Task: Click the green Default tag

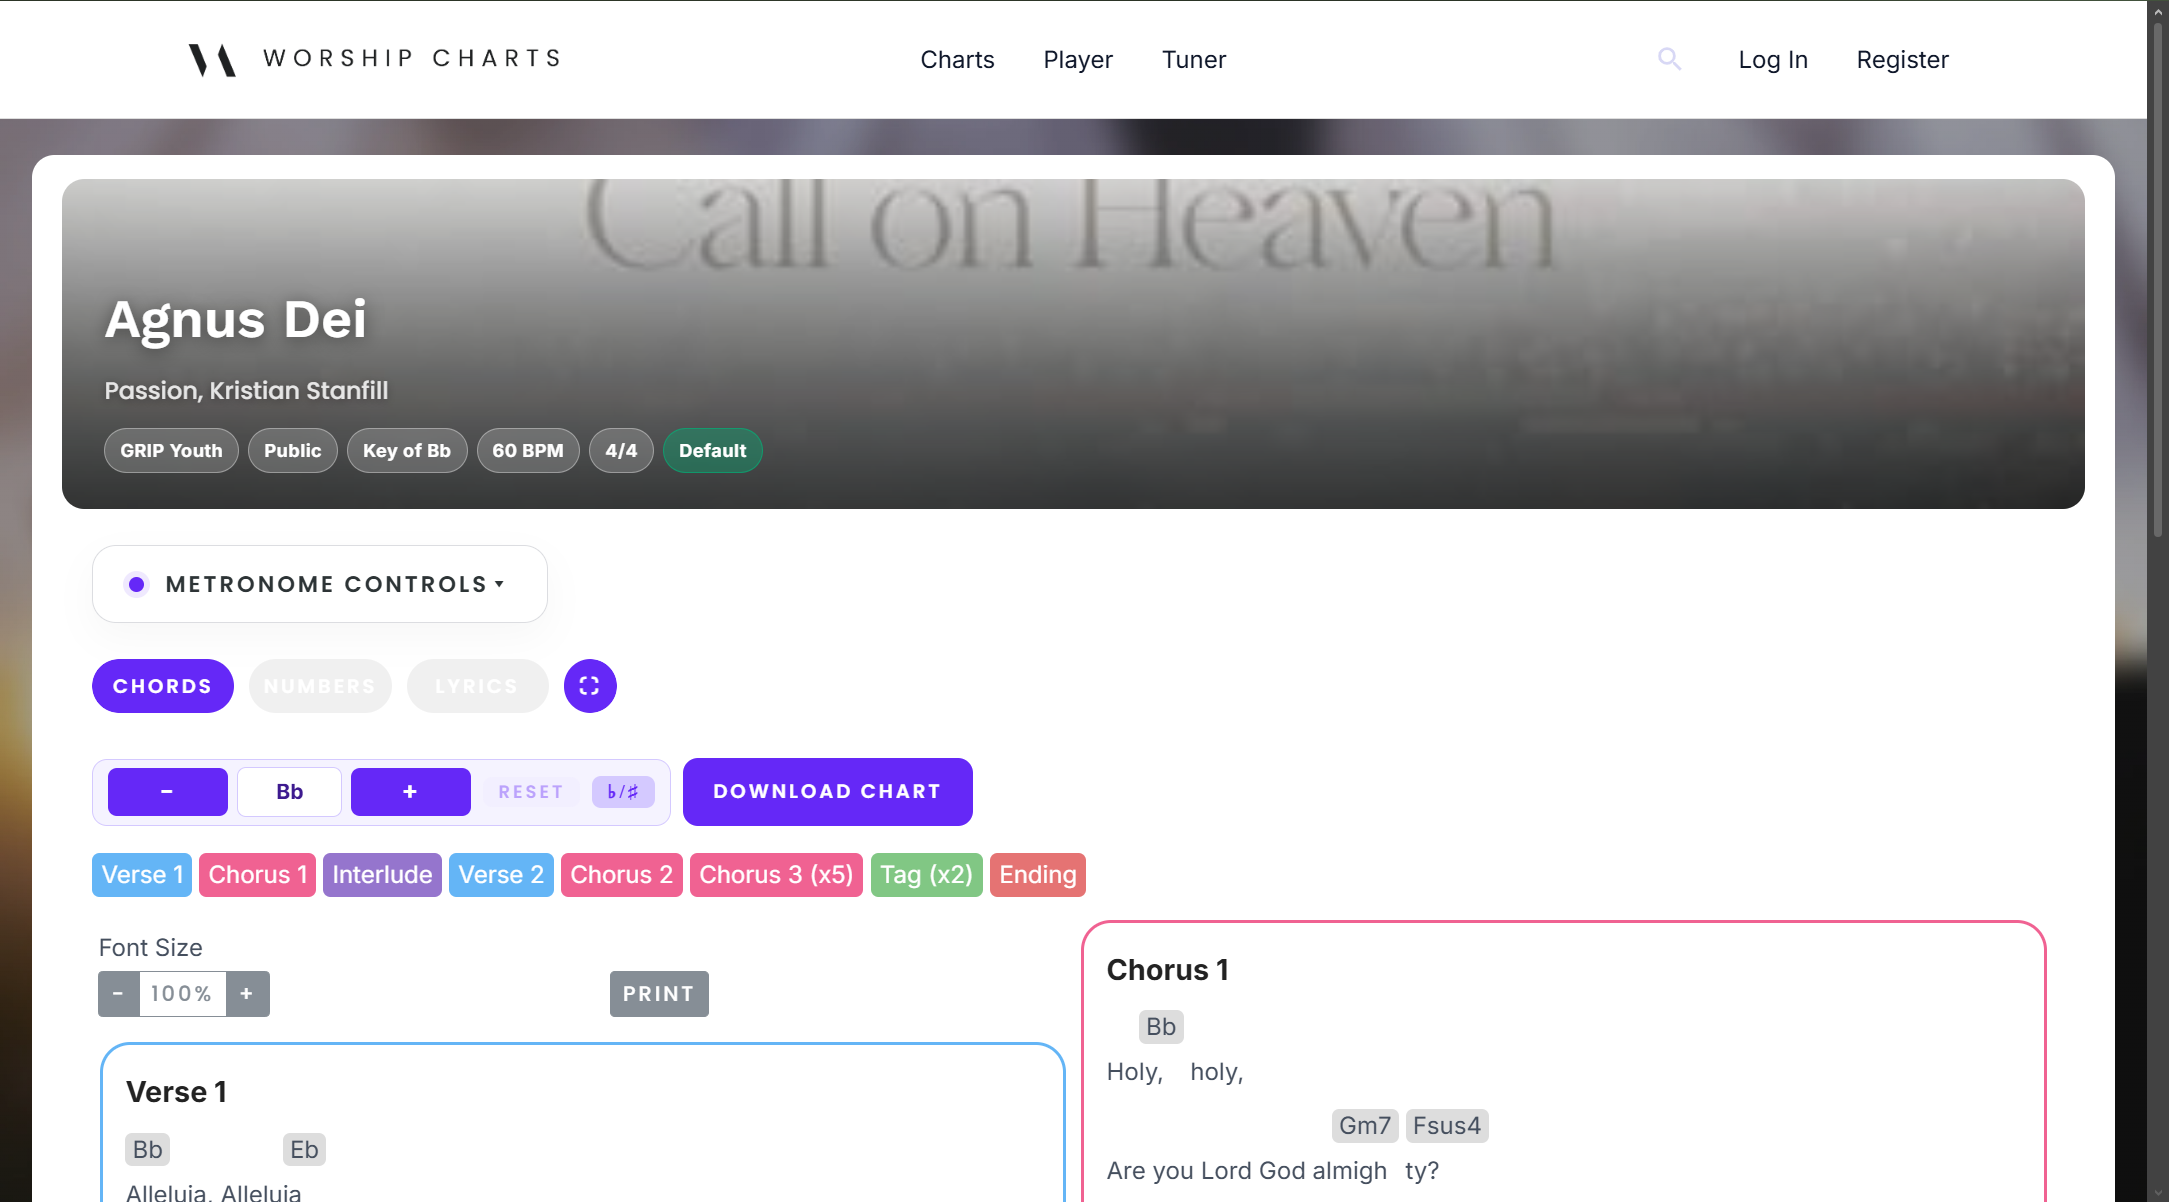Action: pyautogui.click(x=713, y=451)
